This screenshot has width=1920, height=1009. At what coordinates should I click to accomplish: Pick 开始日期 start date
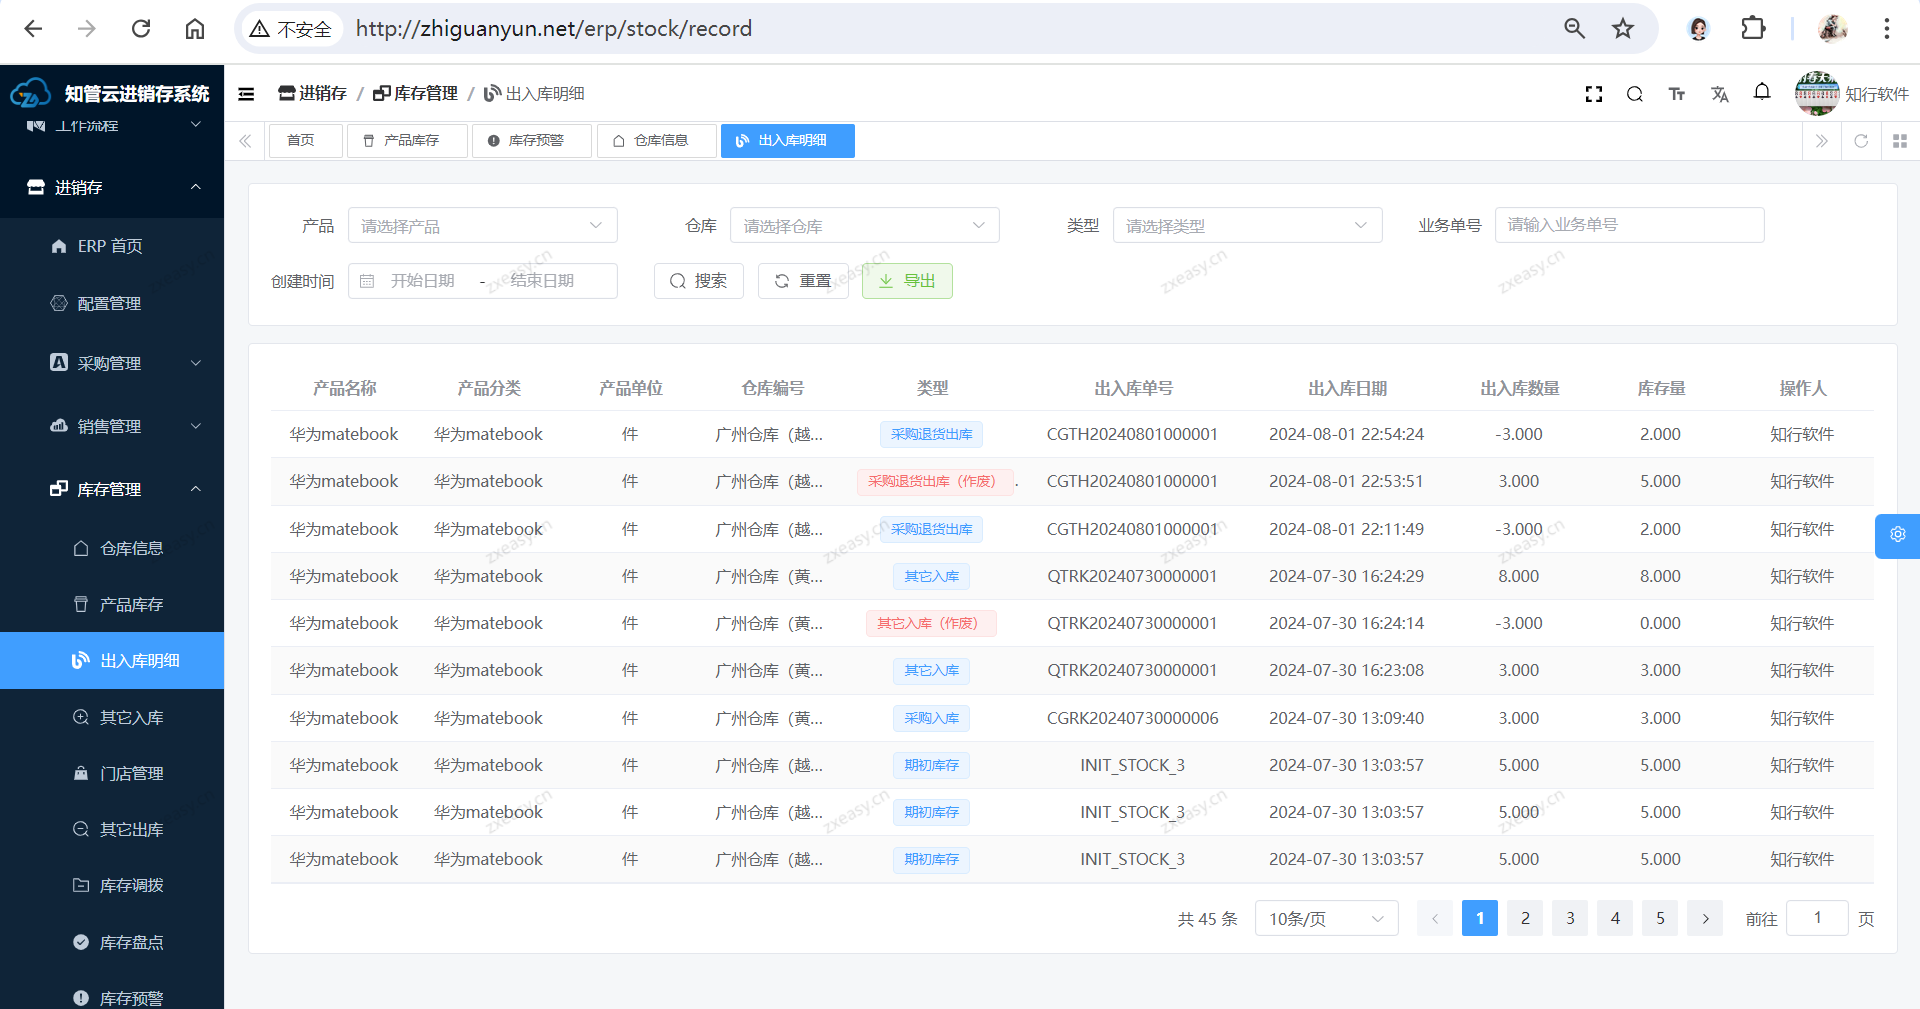point(423,281)
